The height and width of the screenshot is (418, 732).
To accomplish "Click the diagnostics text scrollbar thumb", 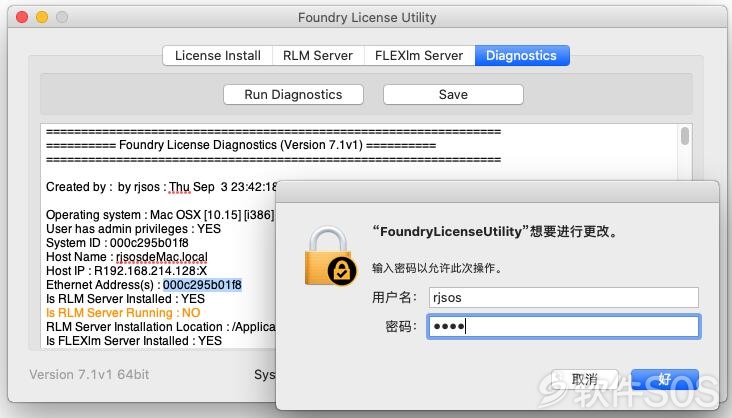I will [684, 136].
